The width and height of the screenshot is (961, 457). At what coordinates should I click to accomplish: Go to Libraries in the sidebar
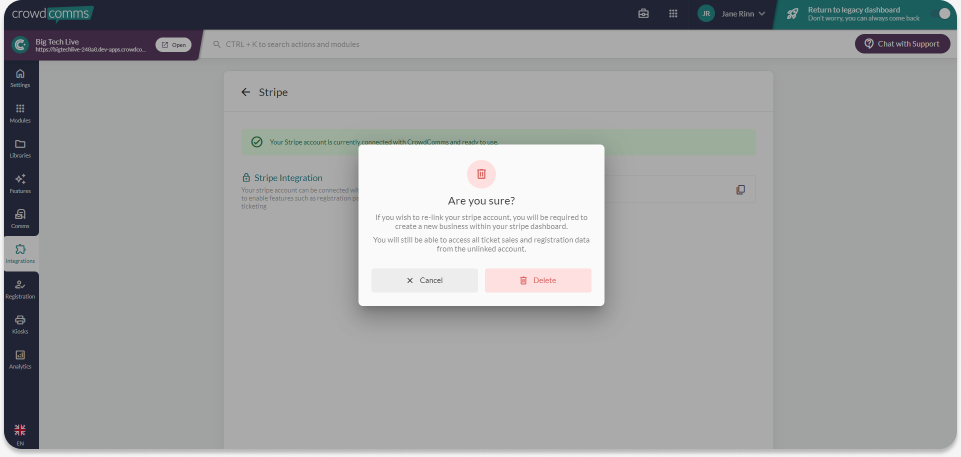pos(20,148)
